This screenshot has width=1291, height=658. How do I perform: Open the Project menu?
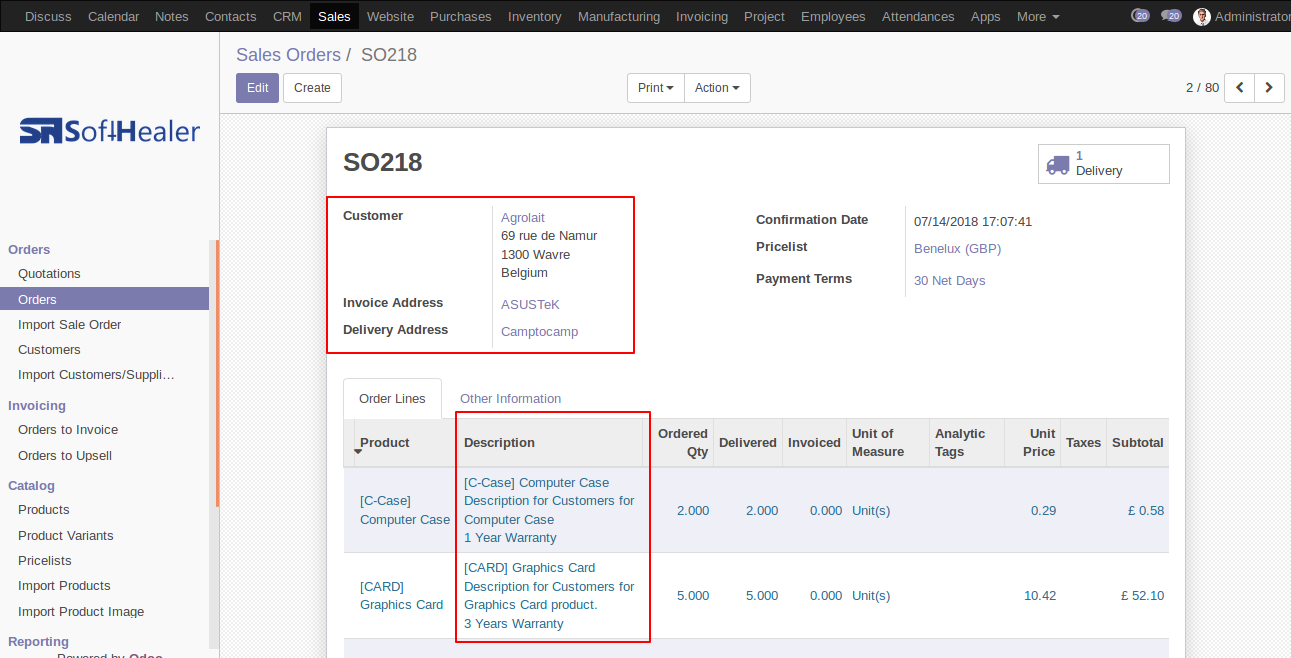pos(764,16)
